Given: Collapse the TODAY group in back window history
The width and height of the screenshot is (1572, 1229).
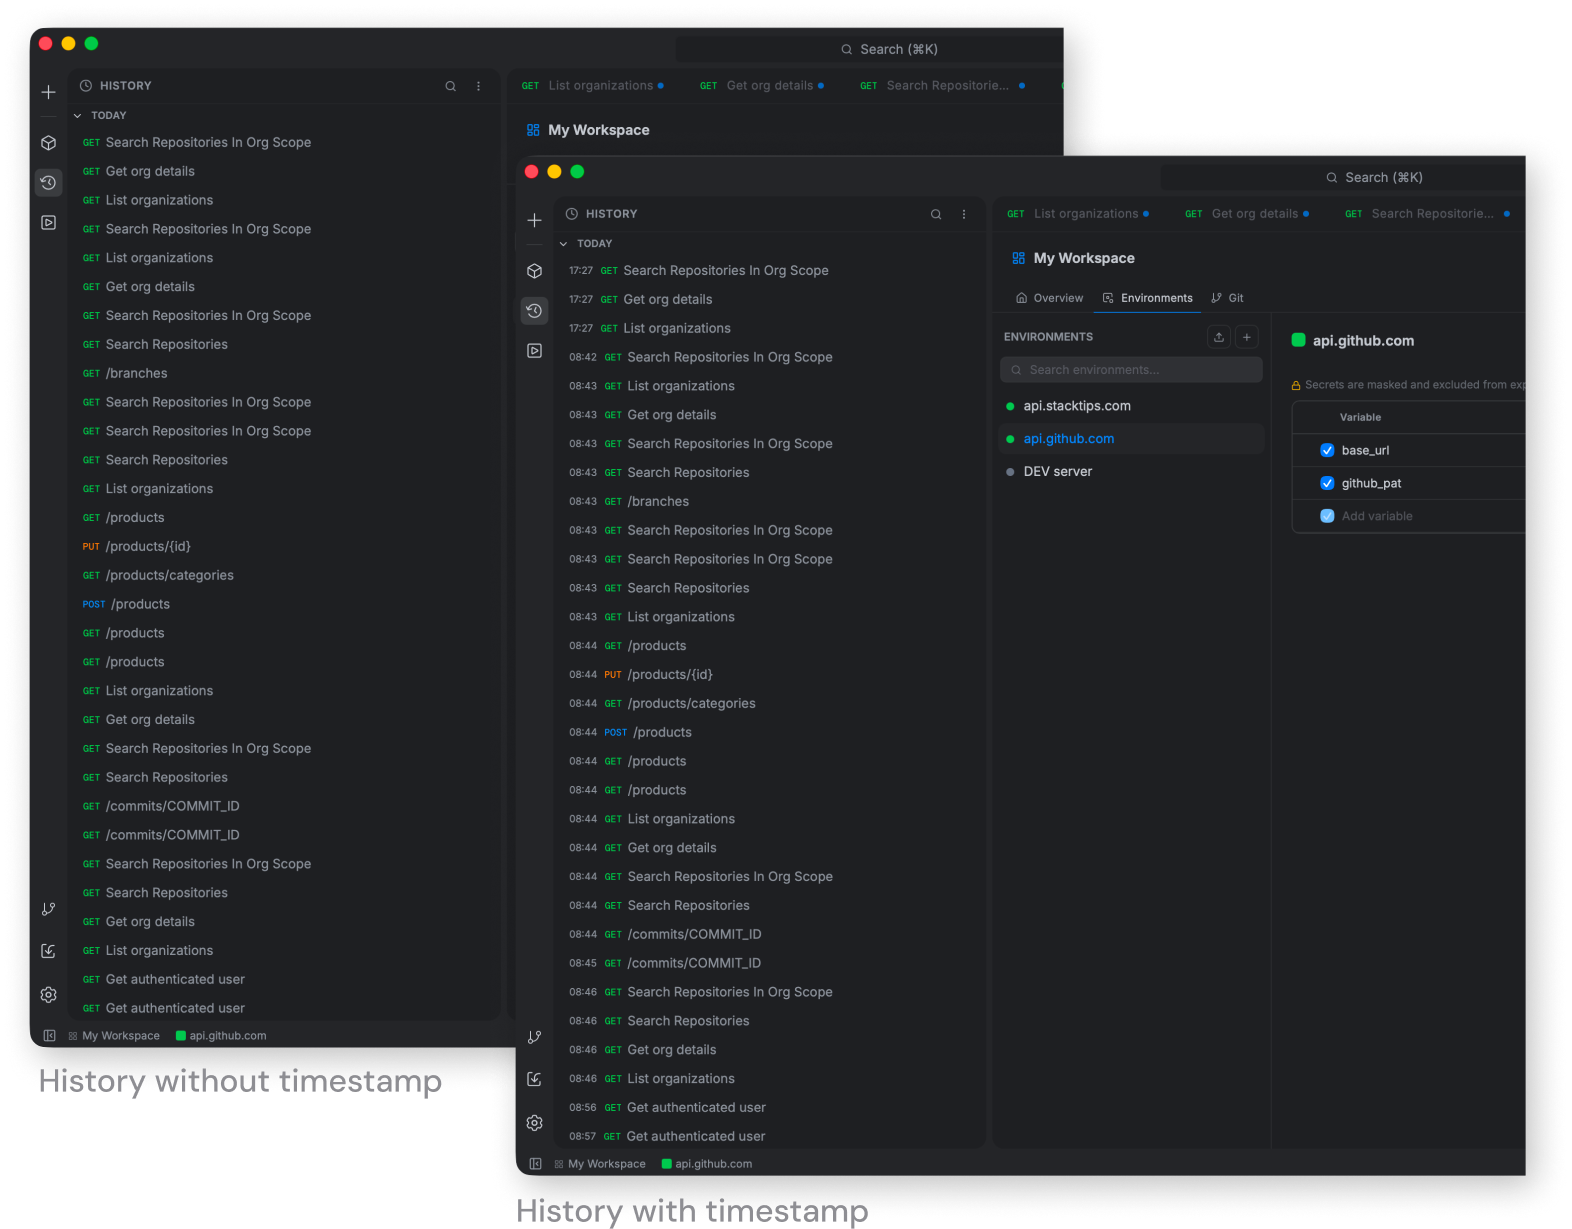Looking at the screenshot, I should click(x=77, y=116).
